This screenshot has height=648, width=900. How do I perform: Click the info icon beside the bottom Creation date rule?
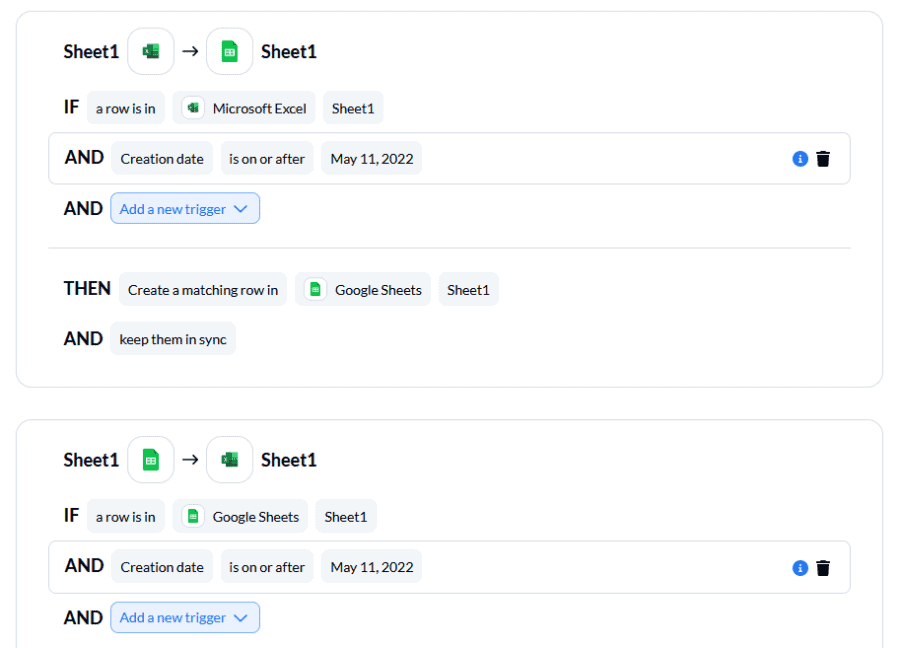[x=799, y=567]
